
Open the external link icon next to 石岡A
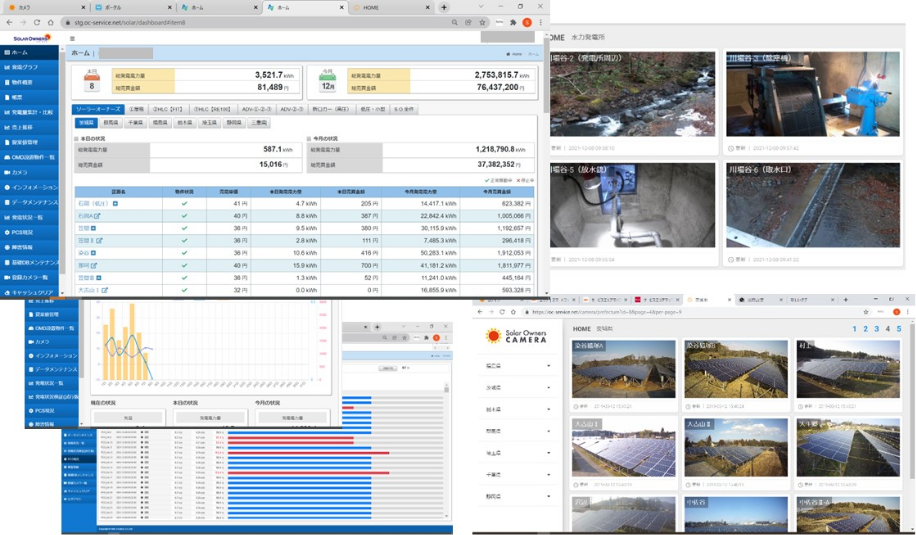click(x=97, y=216)
